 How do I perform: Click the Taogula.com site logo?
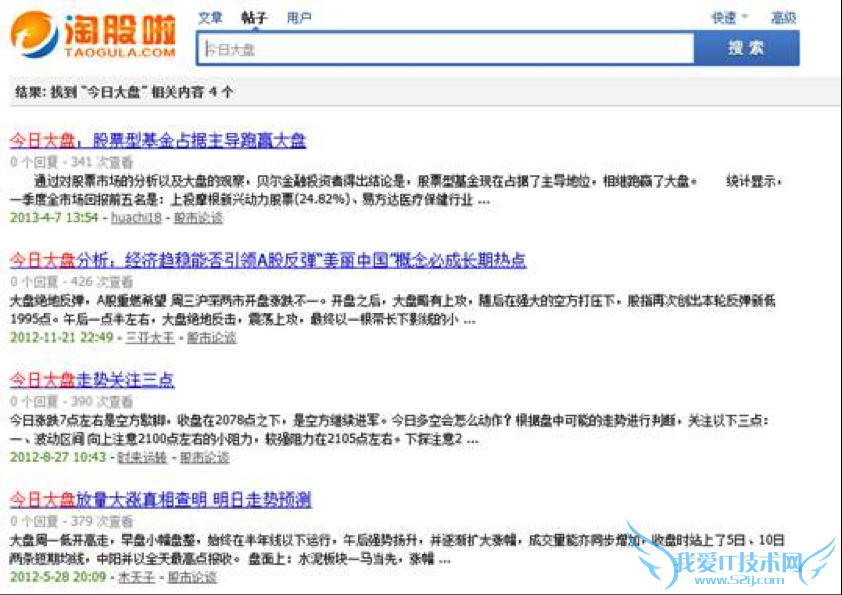(x=93, y=34)
